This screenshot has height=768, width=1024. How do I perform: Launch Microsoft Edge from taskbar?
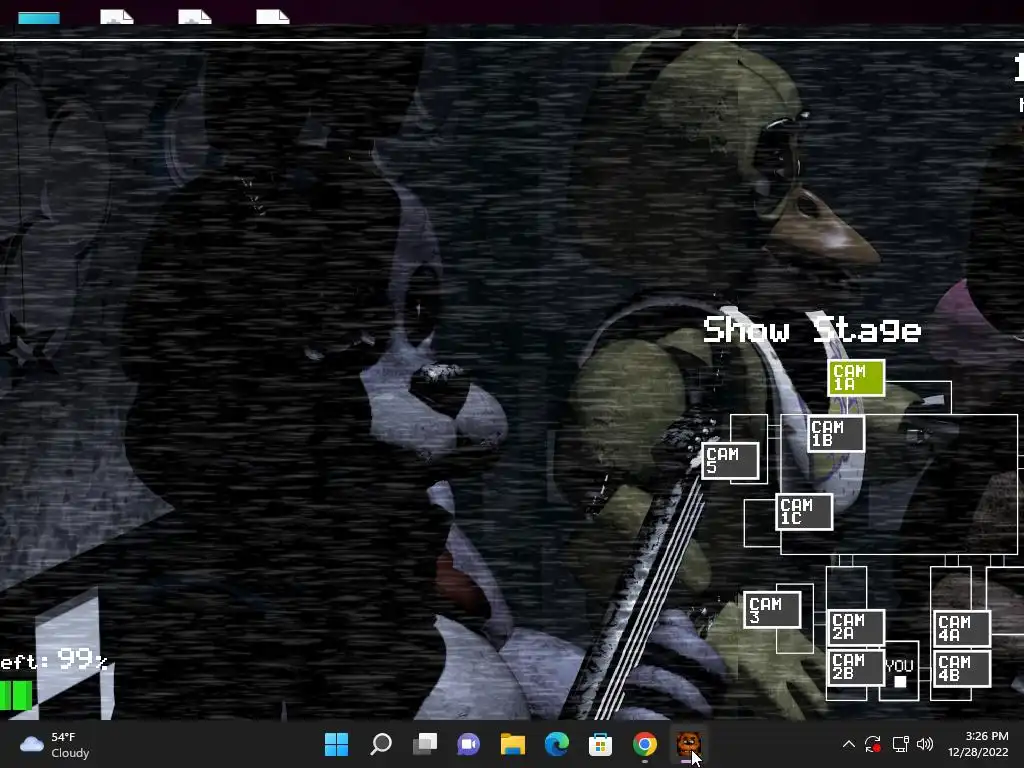556,744
